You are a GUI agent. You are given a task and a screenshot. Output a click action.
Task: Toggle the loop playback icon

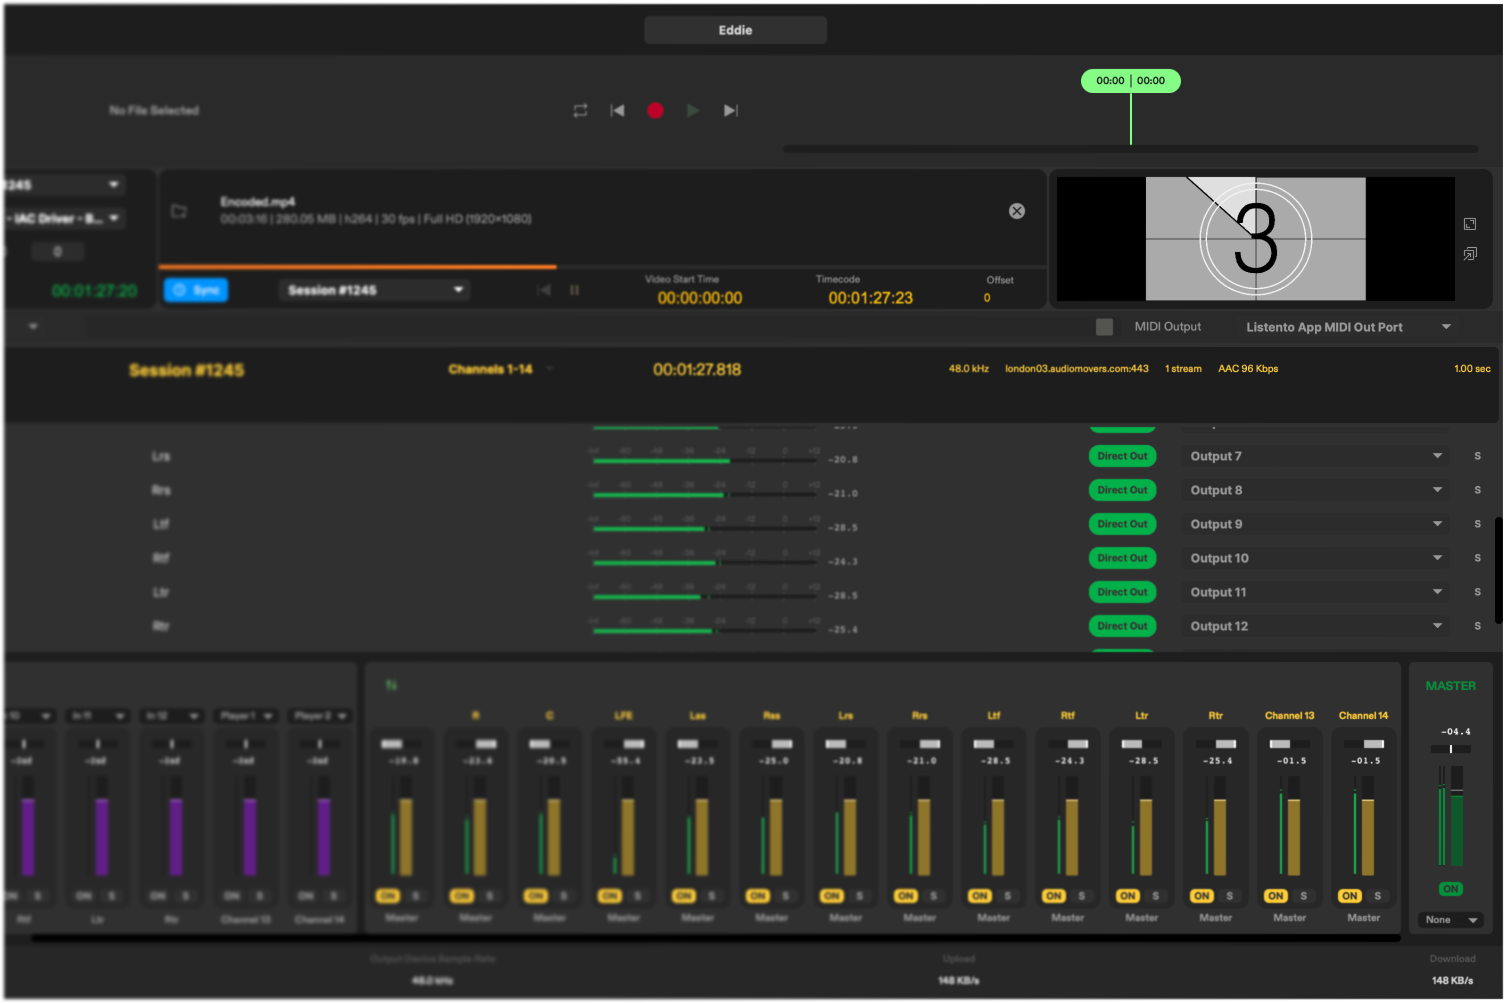(580, 111)
